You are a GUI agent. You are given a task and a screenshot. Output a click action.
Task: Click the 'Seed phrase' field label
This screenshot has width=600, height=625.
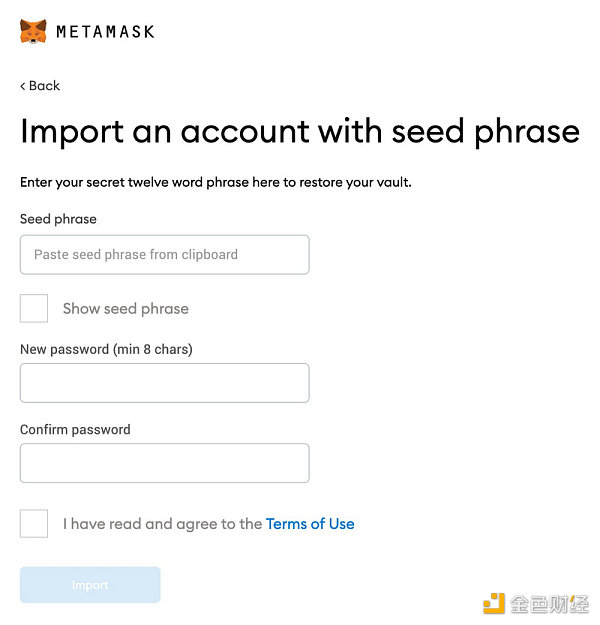(58, 219)
